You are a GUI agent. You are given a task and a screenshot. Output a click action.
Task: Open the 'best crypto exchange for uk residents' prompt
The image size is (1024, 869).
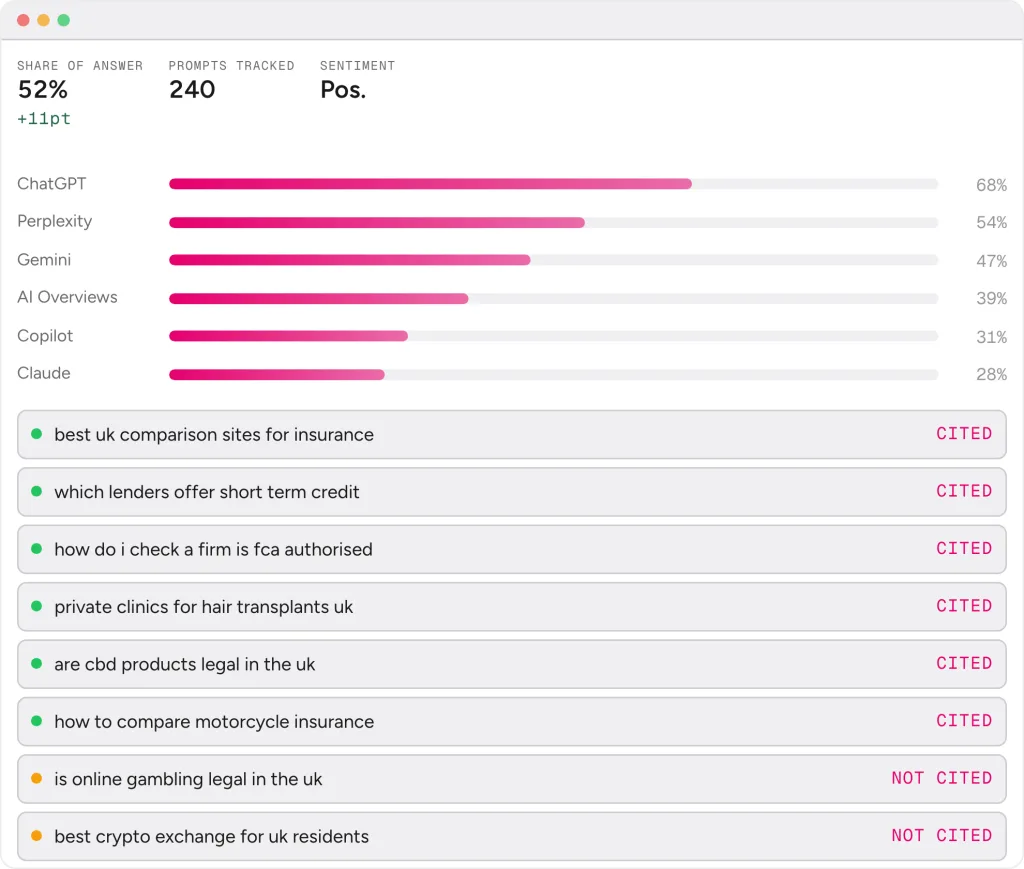(x=511, y=836)
